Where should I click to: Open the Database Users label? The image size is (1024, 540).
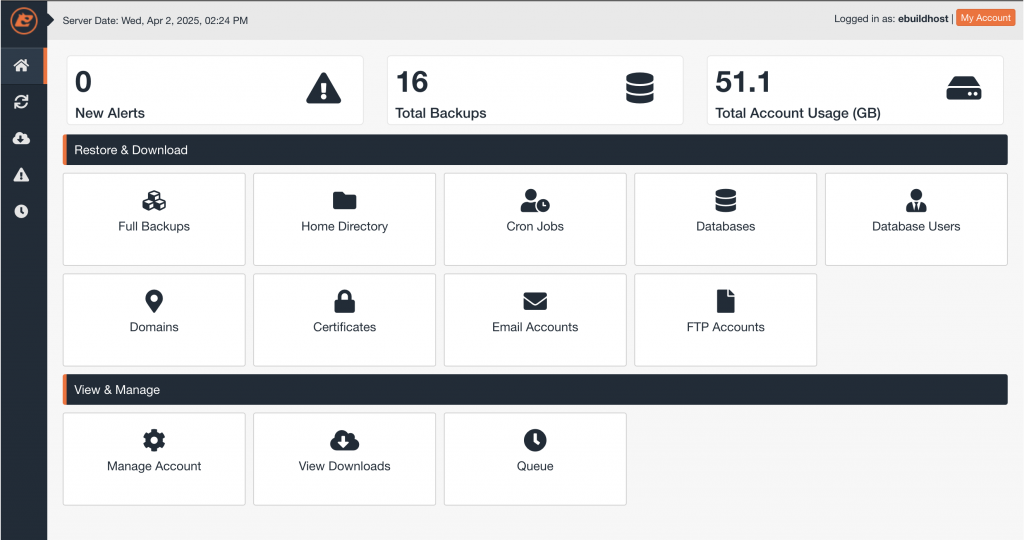point(916,227)
